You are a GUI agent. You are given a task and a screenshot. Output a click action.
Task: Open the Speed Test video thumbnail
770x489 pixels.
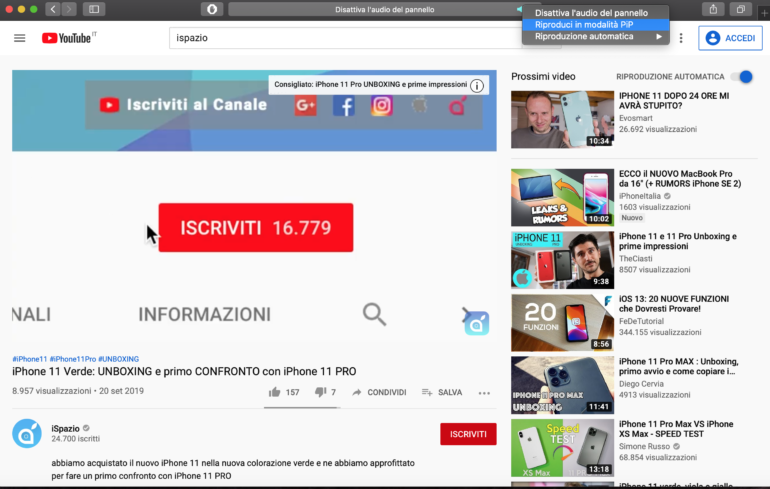click(562, 448)
